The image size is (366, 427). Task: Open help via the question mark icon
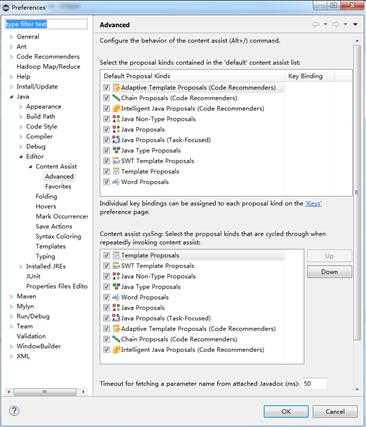point(14,411)
